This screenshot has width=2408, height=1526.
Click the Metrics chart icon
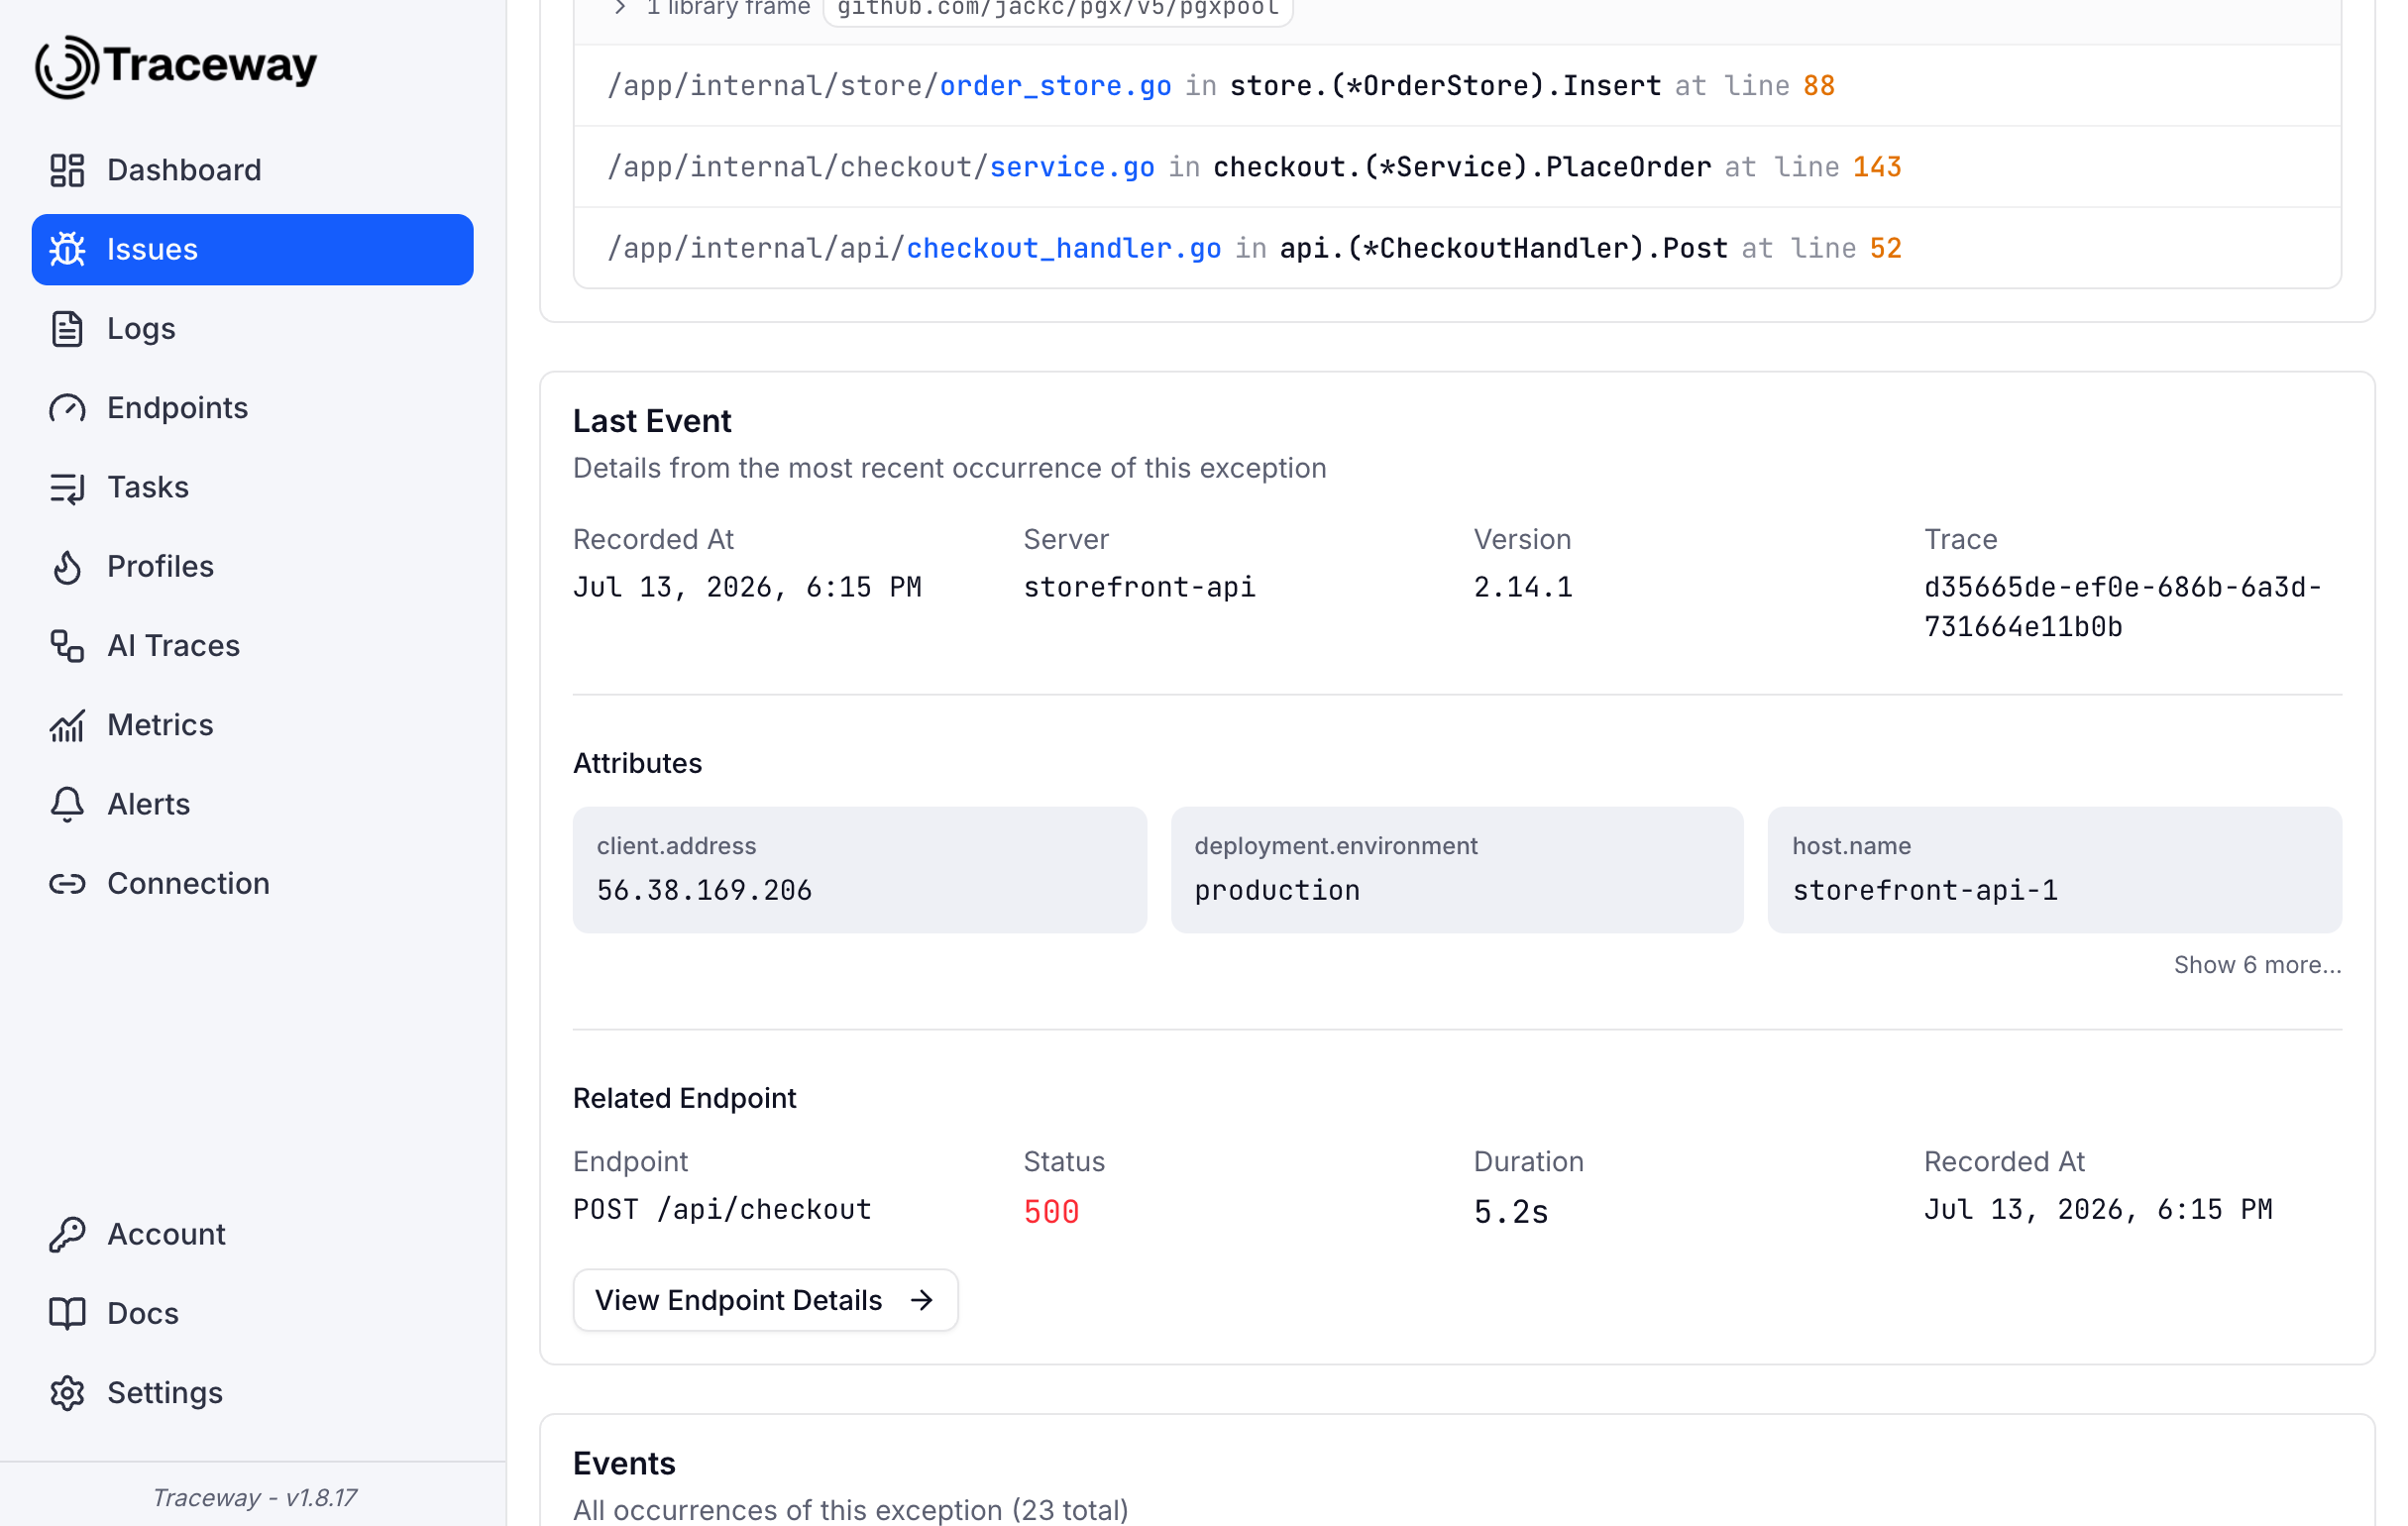(67, 725)
